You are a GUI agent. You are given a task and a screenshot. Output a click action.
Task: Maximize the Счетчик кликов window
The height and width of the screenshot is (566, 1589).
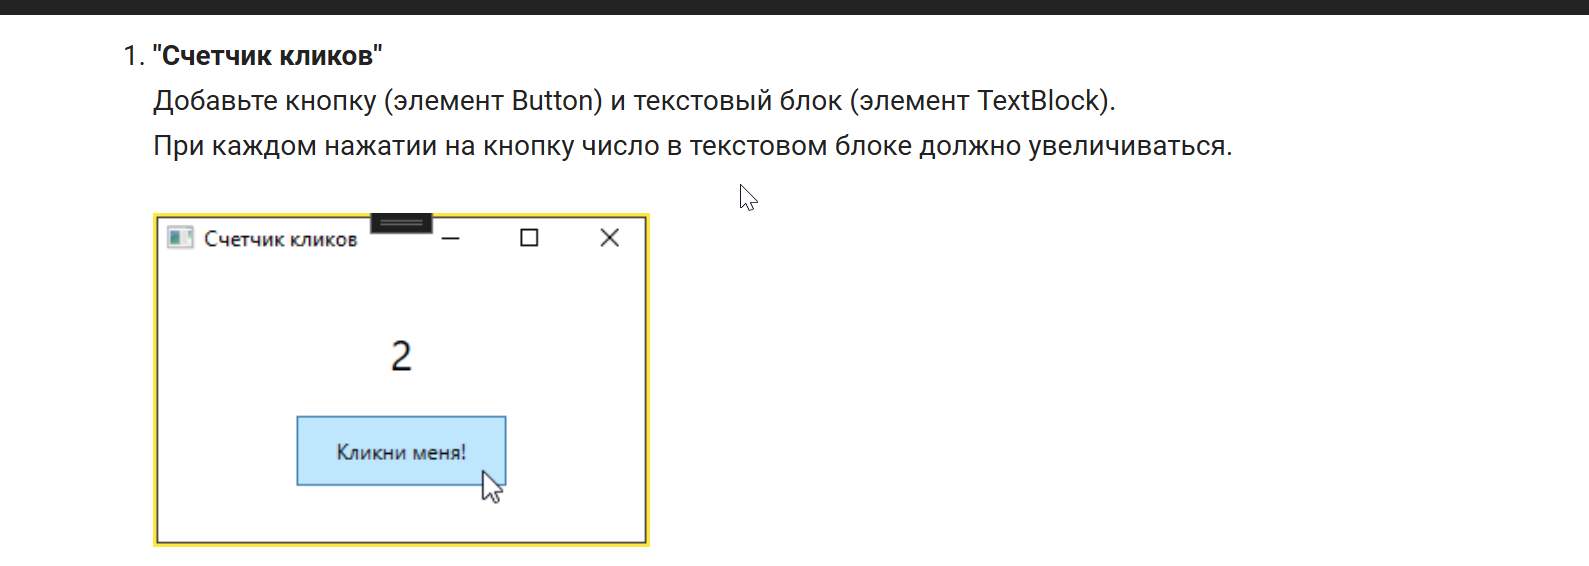529,238
